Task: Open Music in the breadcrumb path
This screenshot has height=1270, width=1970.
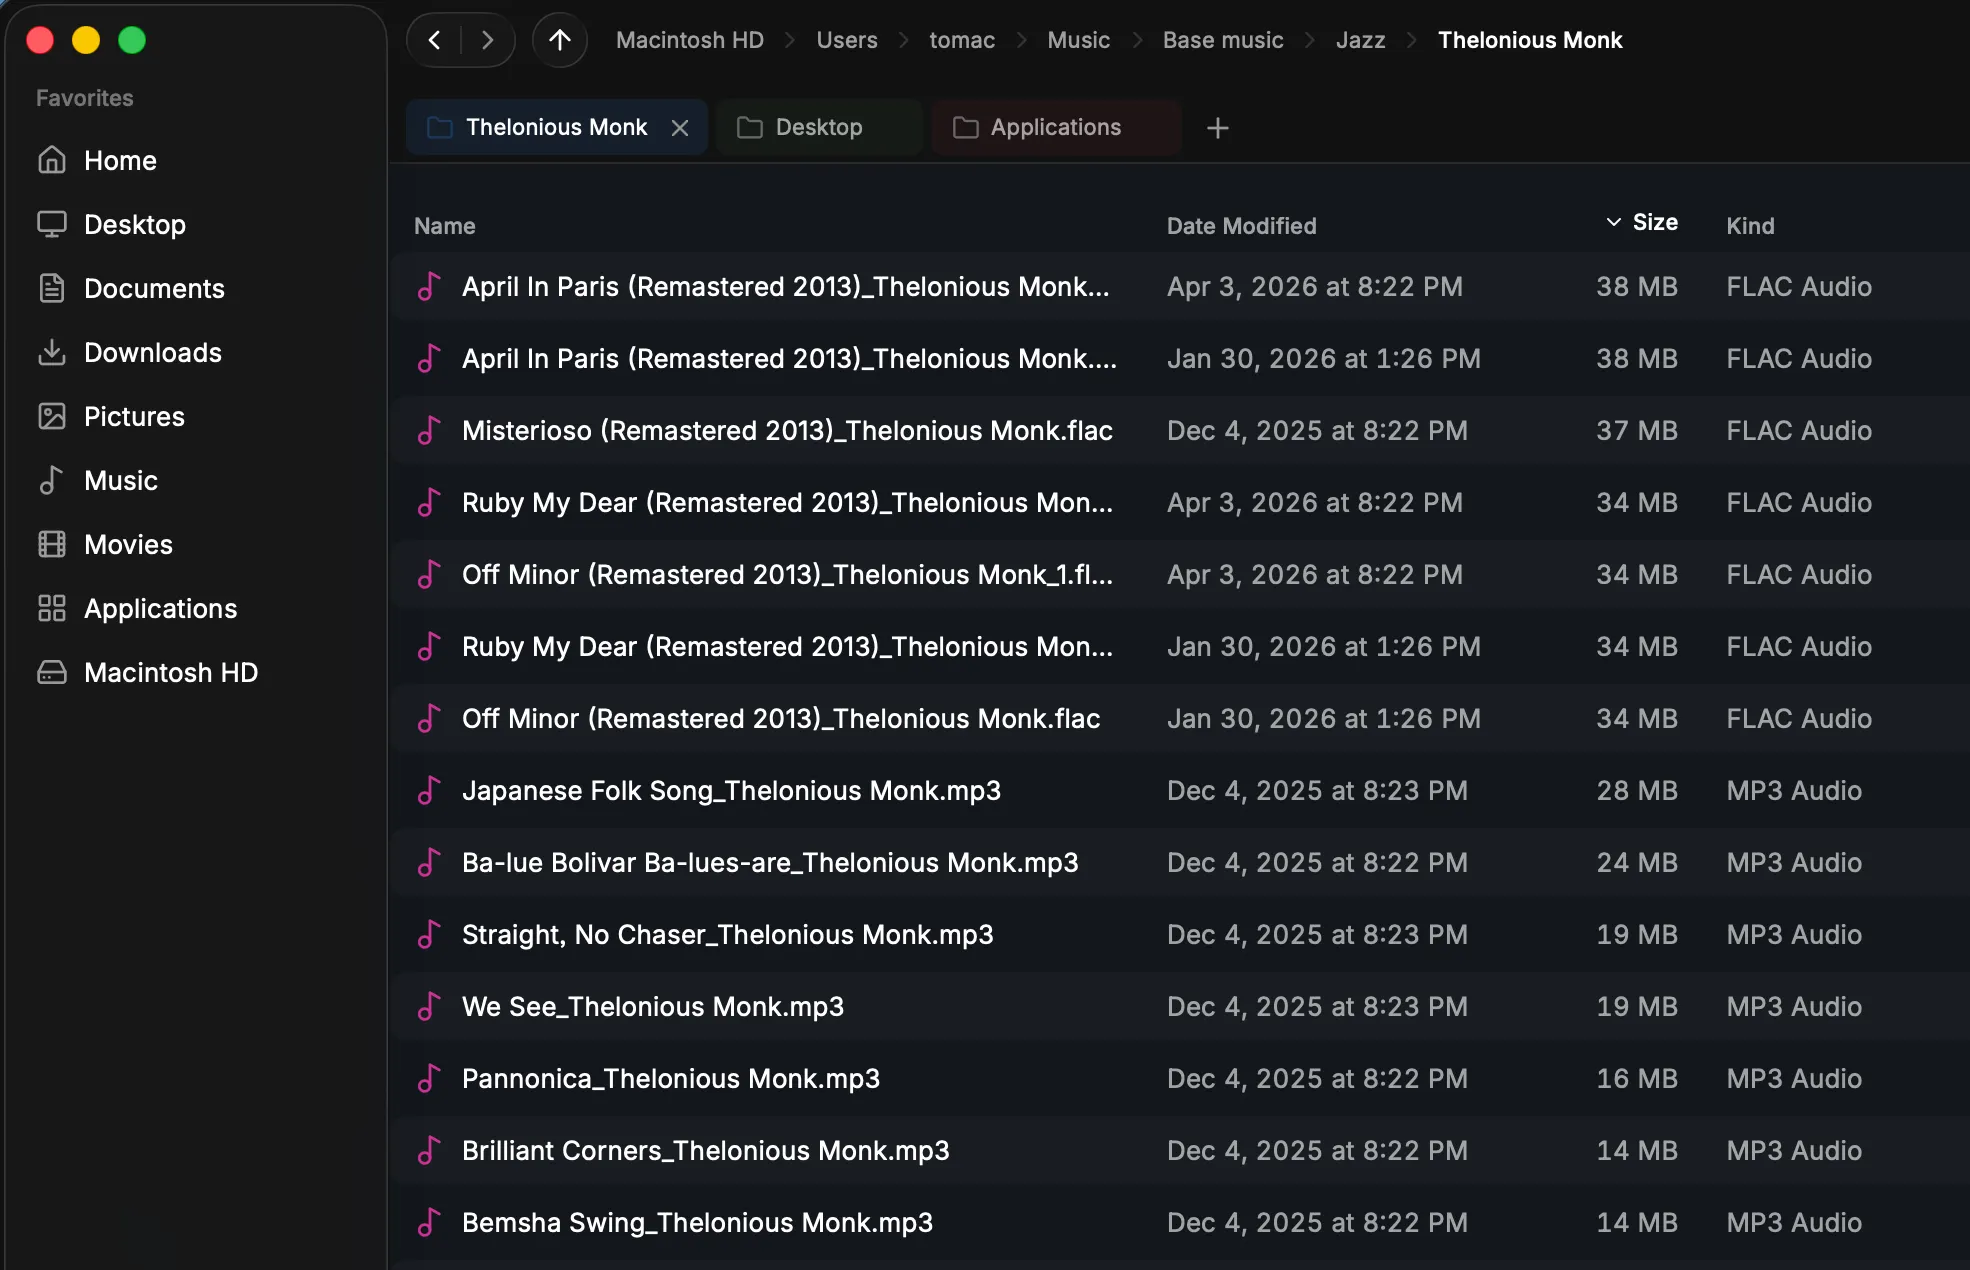Action: click(x=1078, y=40)
